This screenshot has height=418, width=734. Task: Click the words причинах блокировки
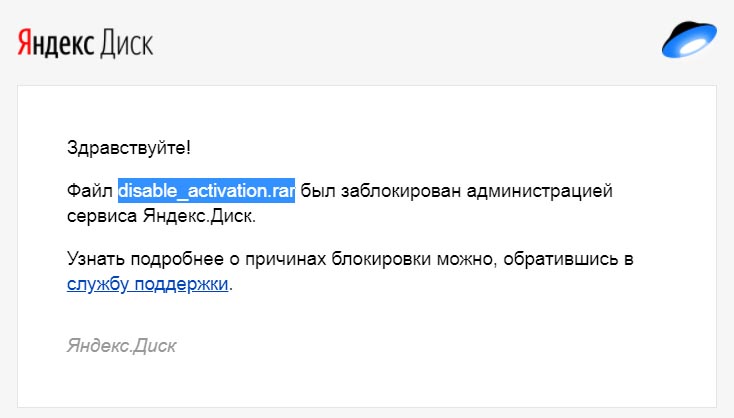click(x=338, y=260)
